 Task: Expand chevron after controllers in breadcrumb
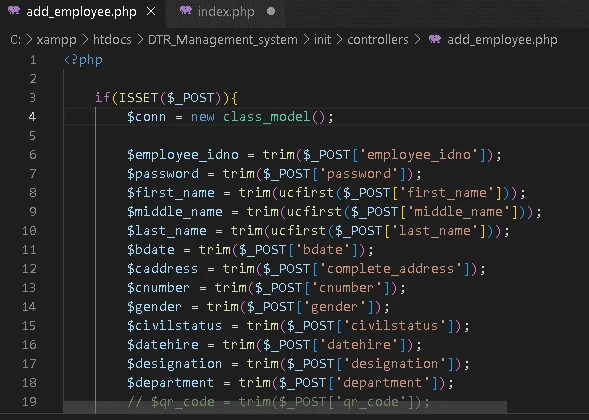point(417,40)
